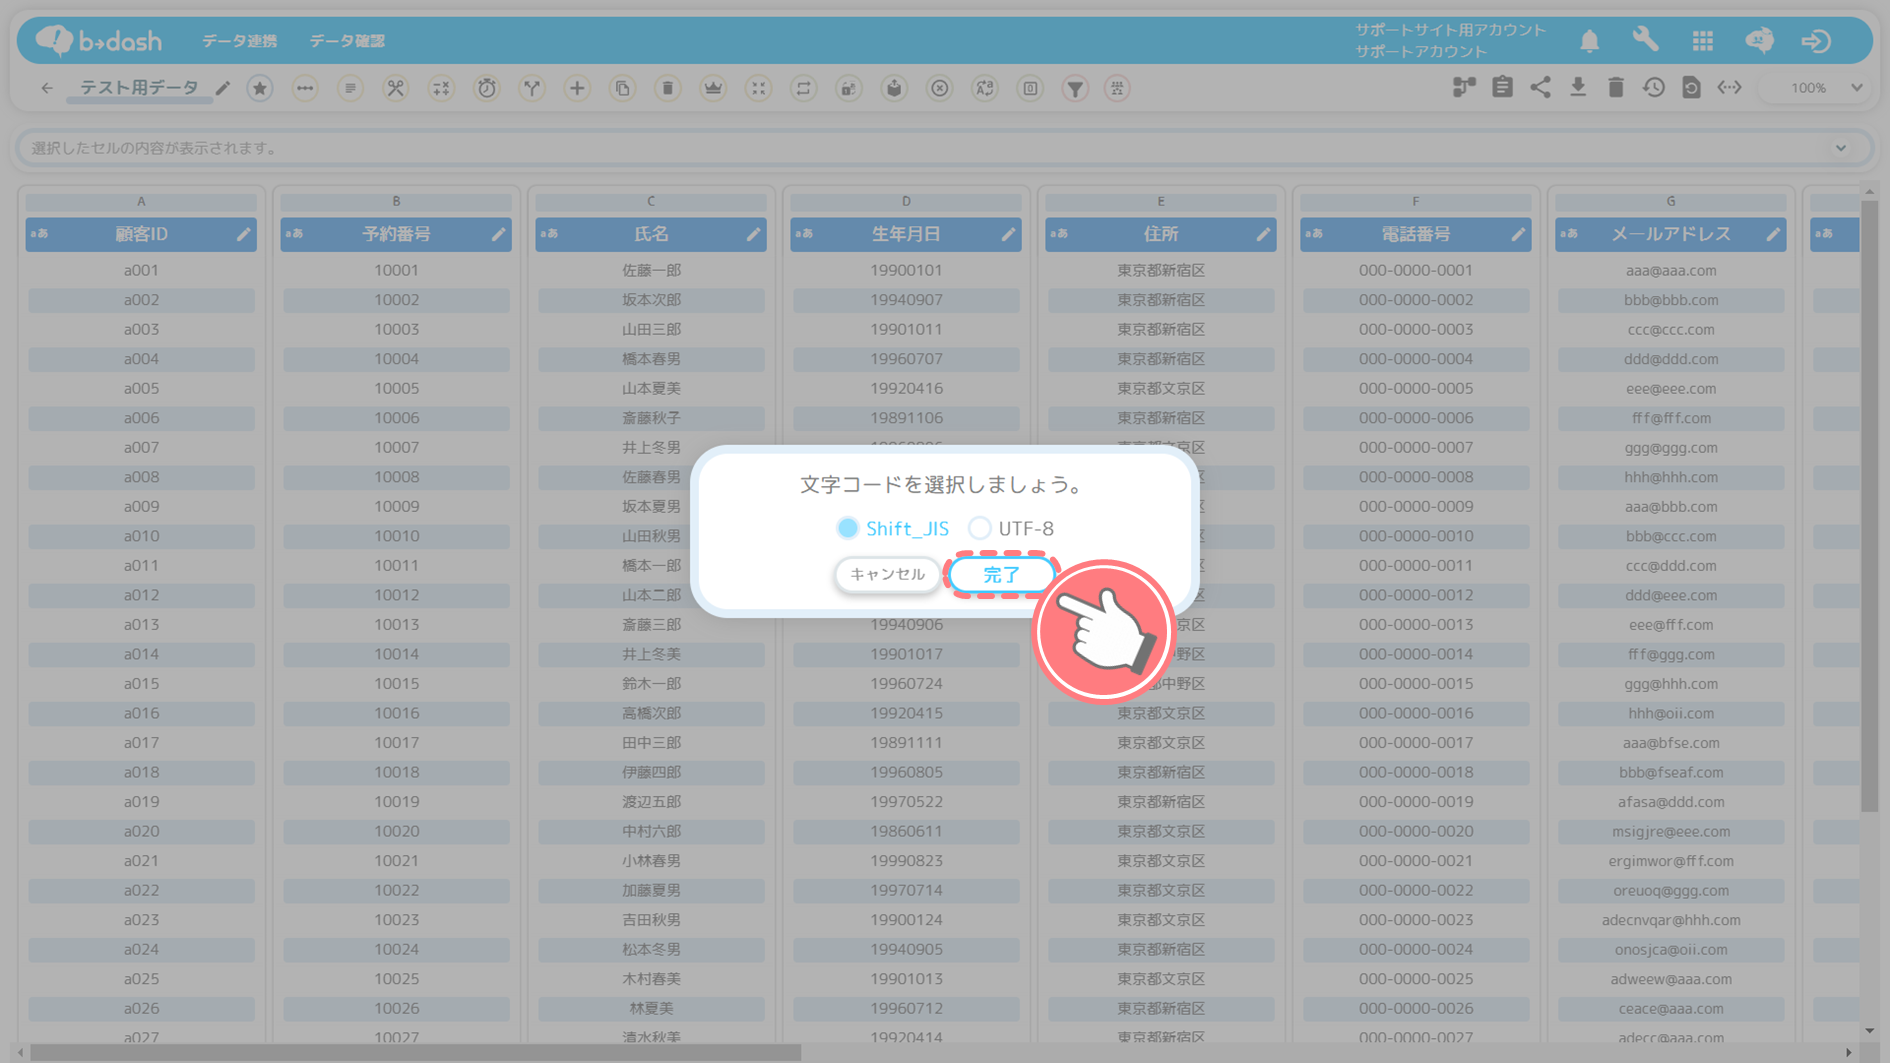This screenshot has height=1063, width=1890.
Task: Select cell msigjre@eee.com
Action: 1671,831
